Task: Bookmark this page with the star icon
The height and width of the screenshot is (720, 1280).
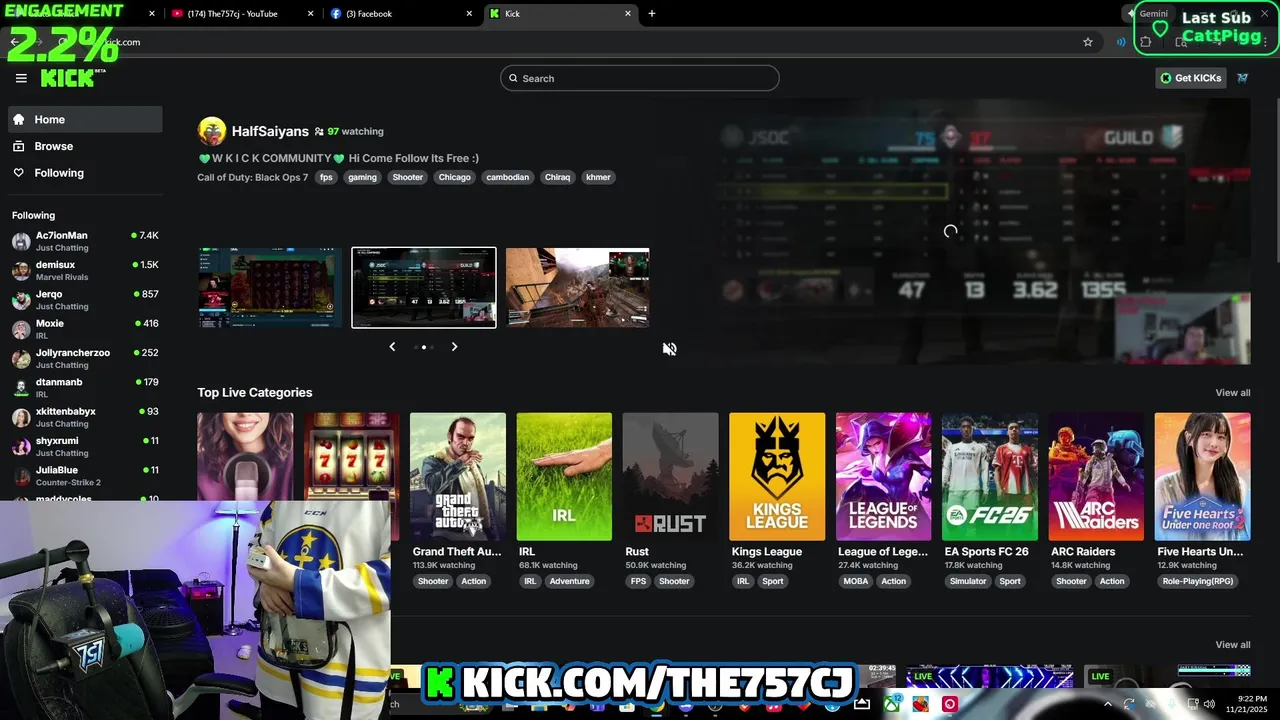Action: (x=1088, y=42)
